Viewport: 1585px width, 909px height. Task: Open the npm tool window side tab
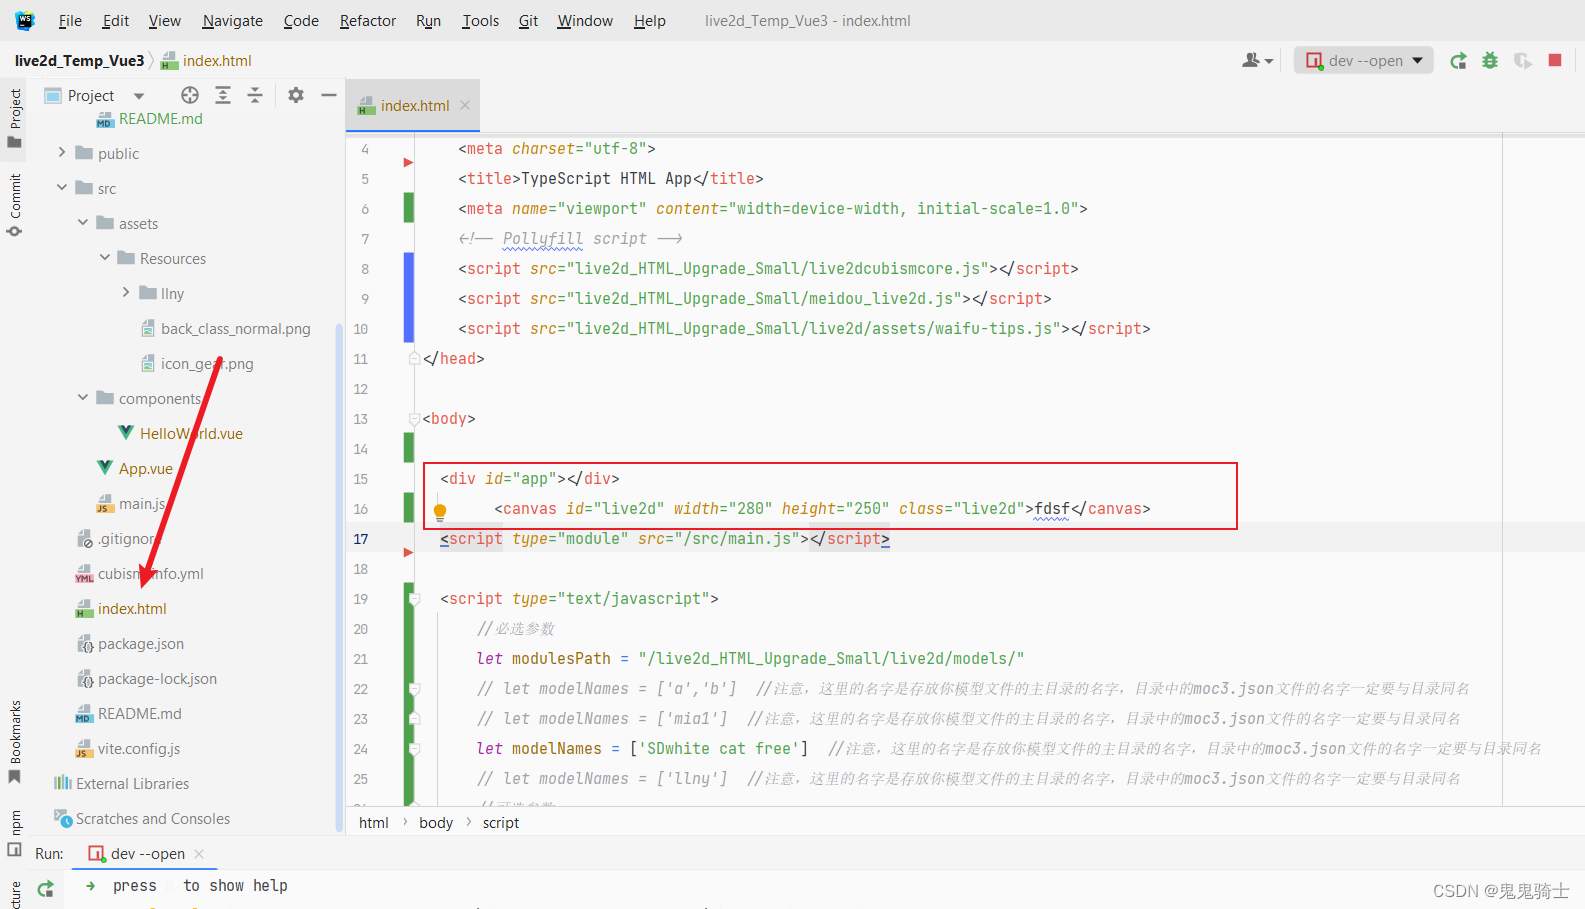pyautogui.click(x=15, y=832)
